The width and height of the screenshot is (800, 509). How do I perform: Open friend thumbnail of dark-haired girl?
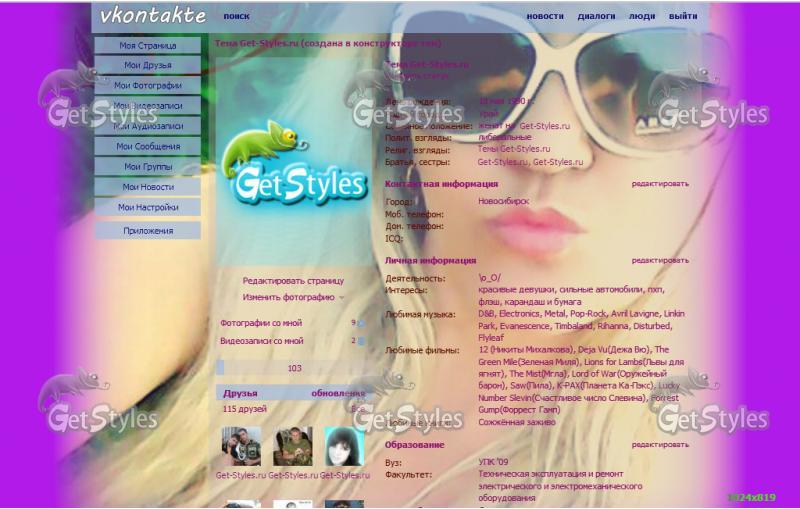(x=344, y=446)
